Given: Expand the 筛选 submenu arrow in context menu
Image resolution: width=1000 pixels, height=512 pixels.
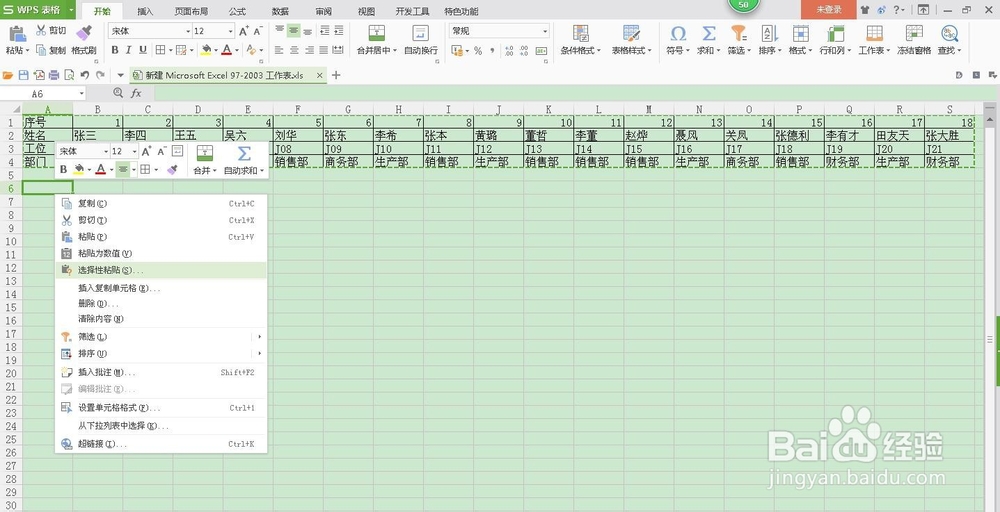Looking at the screenshot, I should [260, 336].
